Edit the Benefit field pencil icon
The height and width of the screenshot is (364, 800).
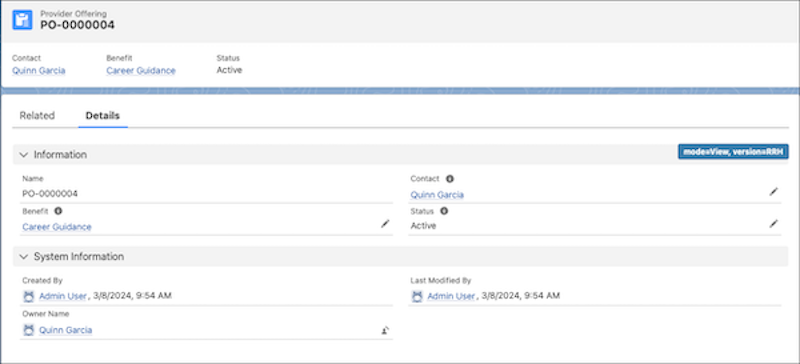[385, 224]
